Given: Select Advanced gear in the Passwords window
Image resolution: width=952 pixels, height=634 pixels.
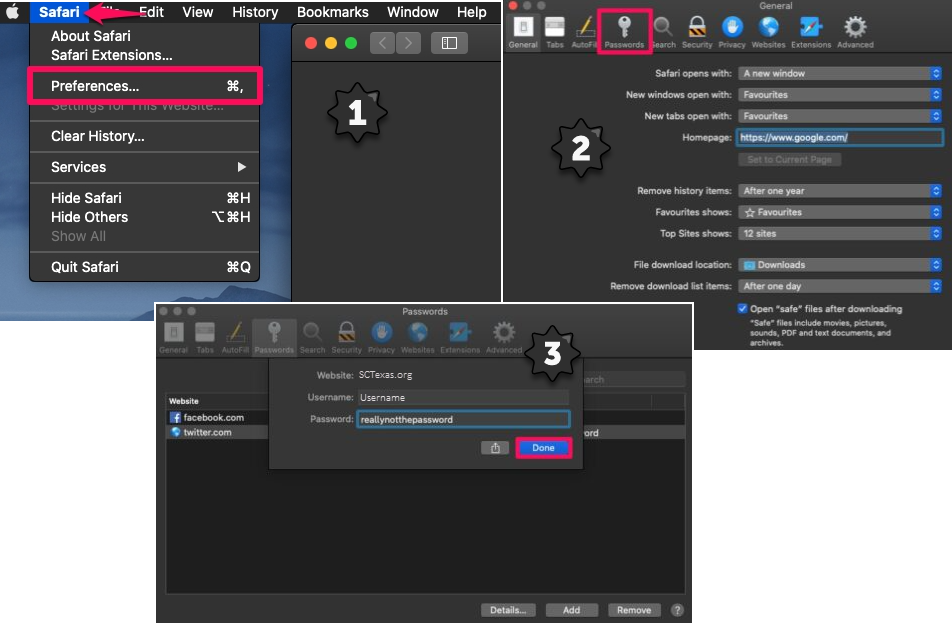Looking at the screenshot, I should coord(504,338).
